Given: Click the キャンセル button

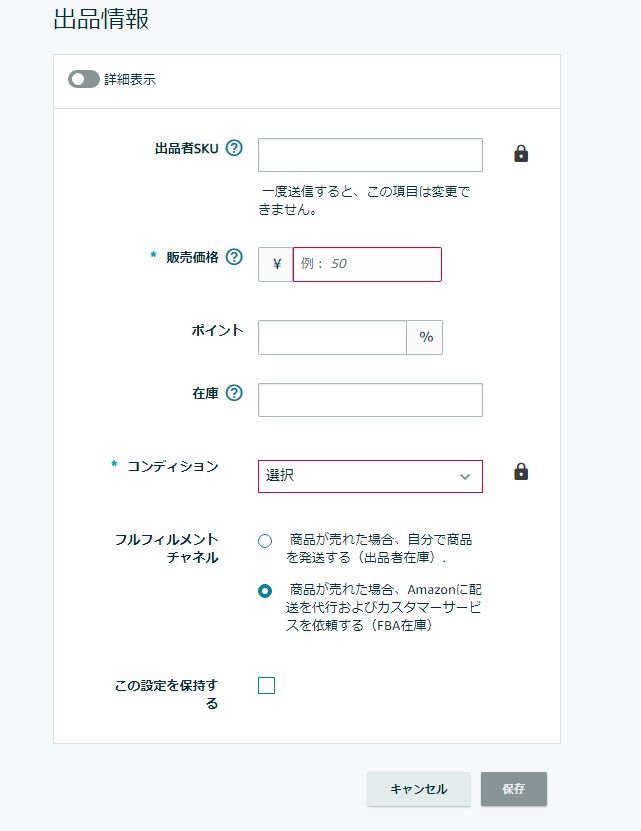Looking at the screenshot, I should tap(418, 789).
